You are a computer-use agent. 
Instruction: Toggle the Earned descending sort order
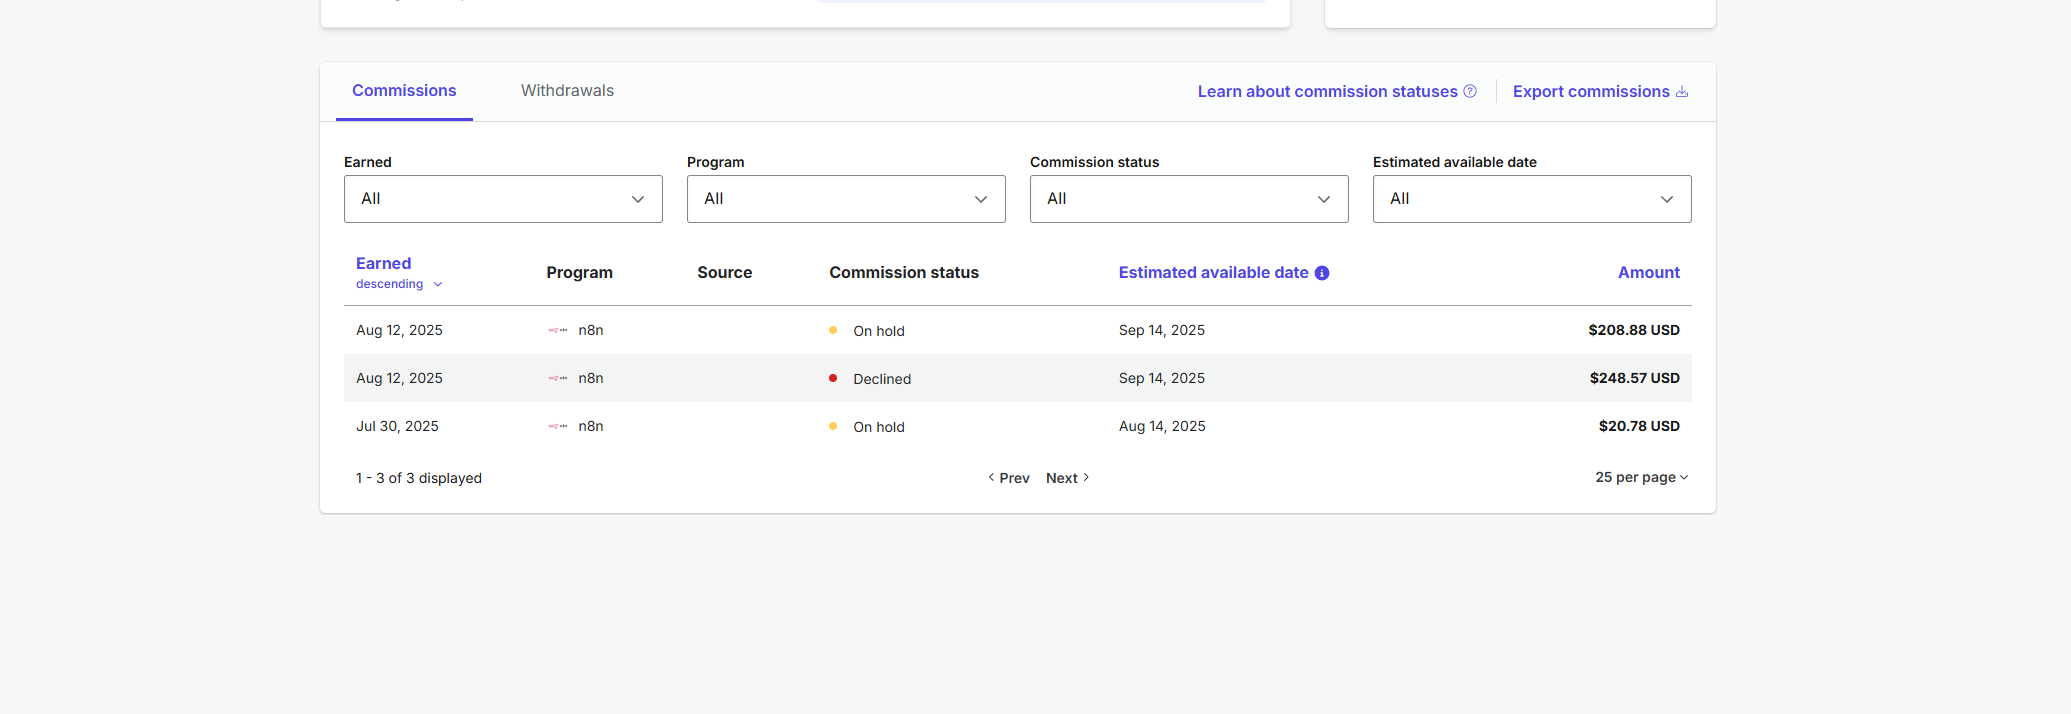coord(398,284)
